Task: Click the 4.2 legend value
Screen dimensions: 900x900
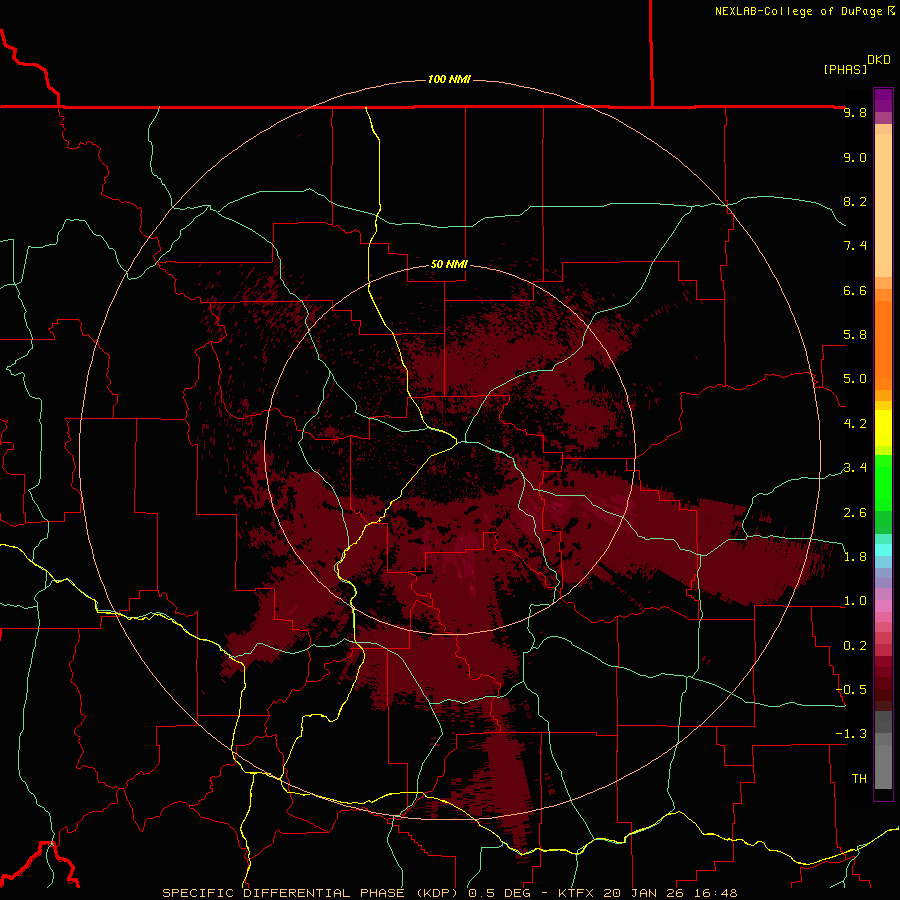Action: click(x=855, y=424)
